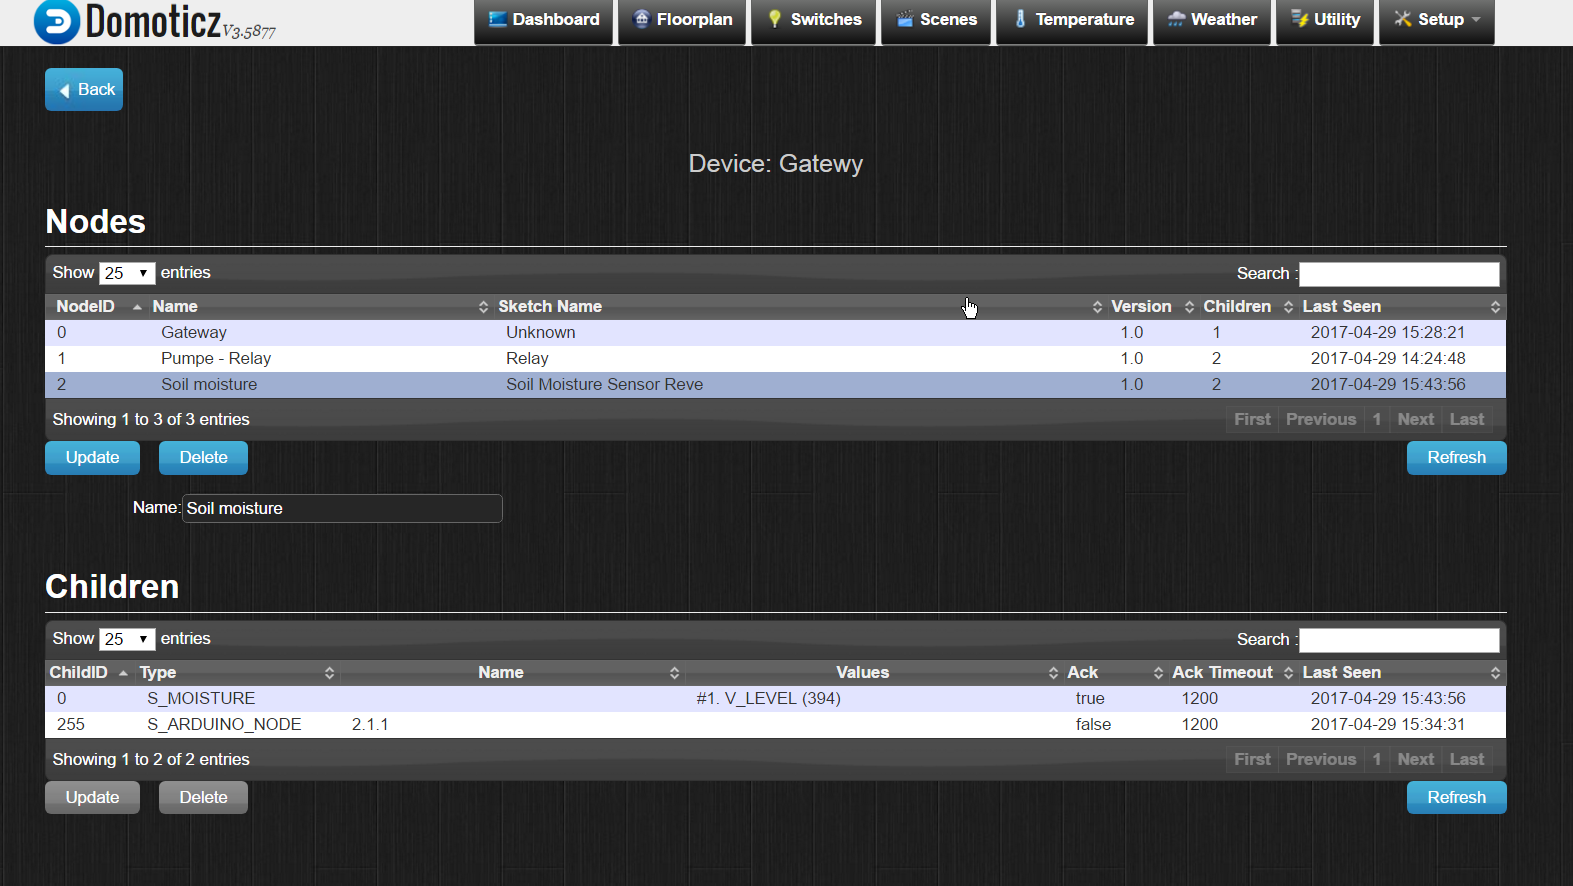Open Children show entries dropdown
The height and width of the screenshot is (886, 1573).
pos(127,639)
